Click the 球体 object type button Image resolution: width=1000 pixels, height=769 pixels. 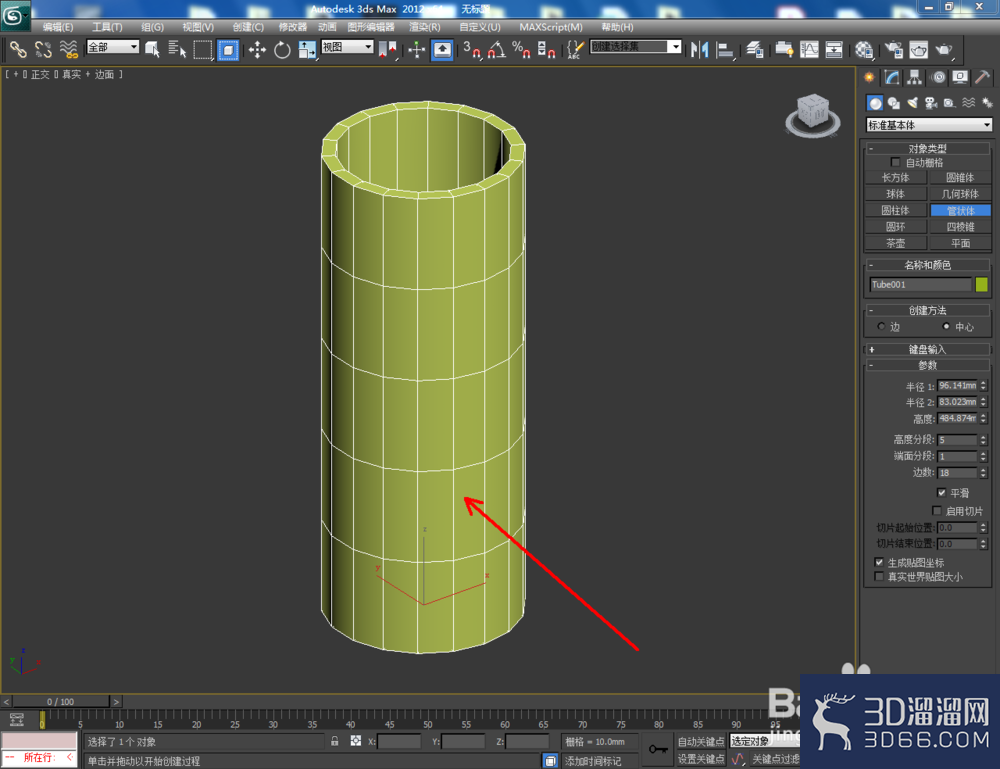click(895, 194)
